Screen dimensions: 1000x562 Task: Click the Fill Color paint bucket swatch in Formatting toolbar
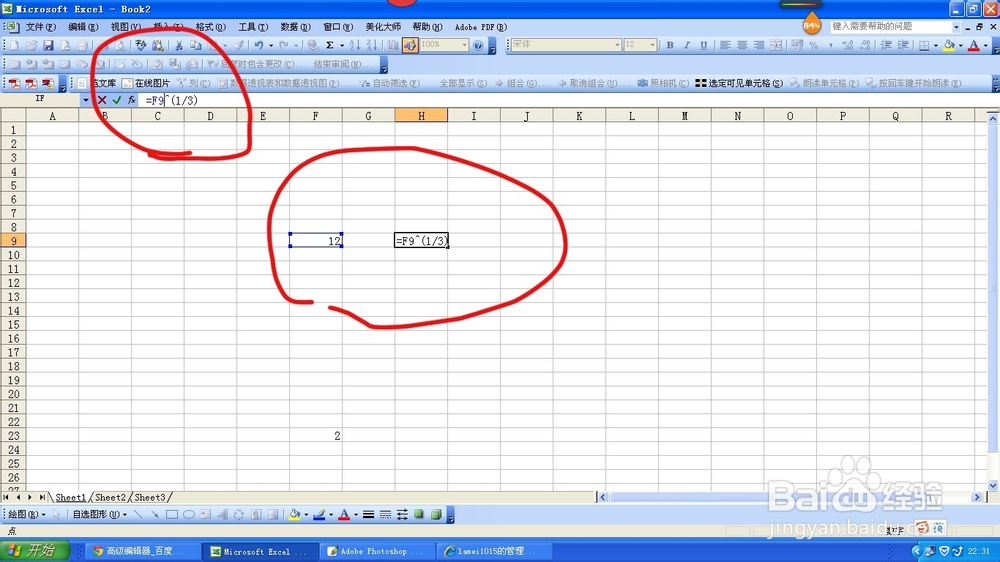coord(949,45)
